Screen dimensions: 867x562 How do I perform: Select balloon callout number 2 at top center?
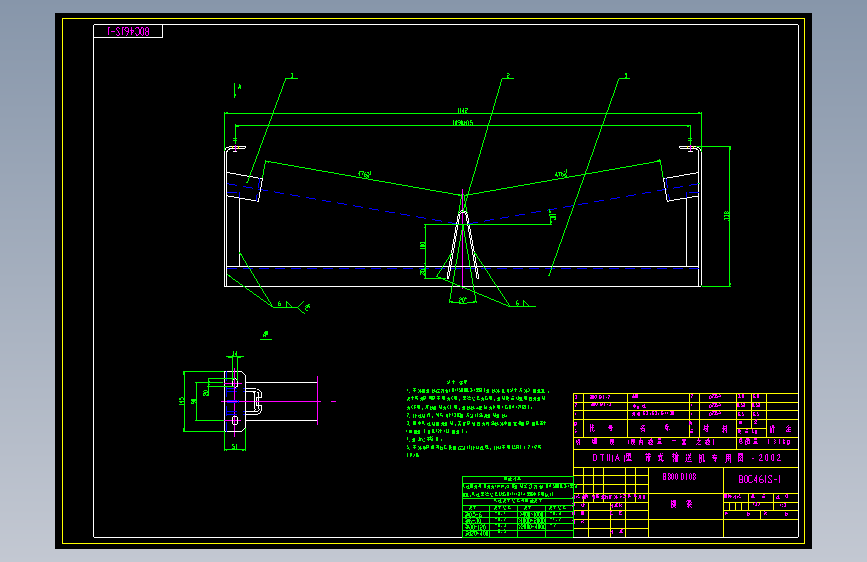[x=508, y=76]
